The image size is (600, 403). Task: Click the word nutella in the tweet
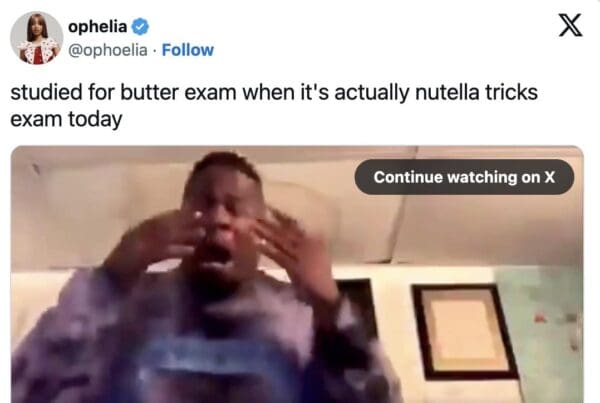(x=447, y=92)
